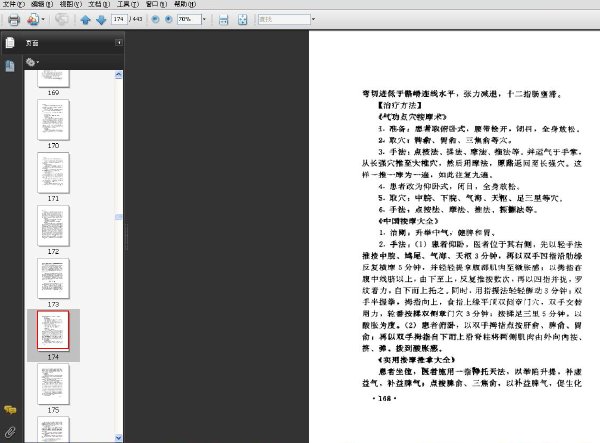
Task: Click the zoom out button
Action: tap(155, 19)
